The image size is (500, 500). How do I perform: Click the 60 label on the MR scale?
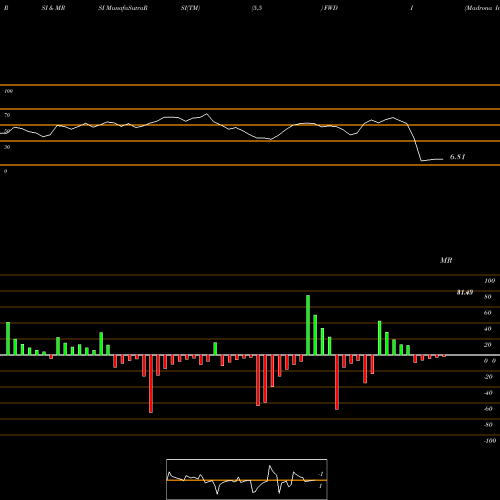point(488,313)
